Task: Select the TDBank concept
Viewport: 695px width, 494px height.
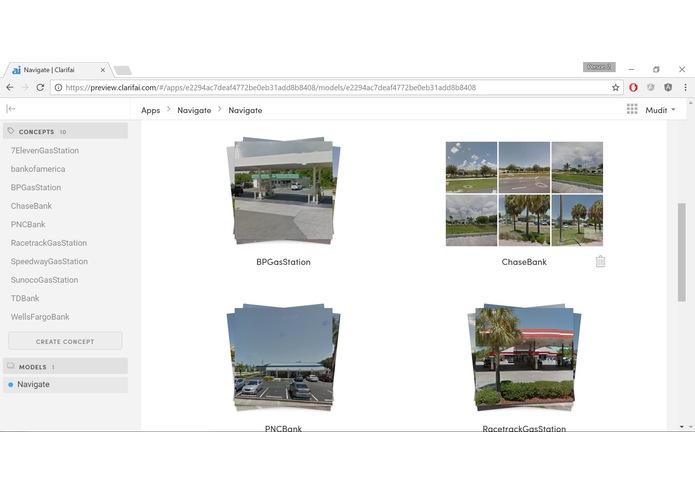Action: tap(25, 299)
